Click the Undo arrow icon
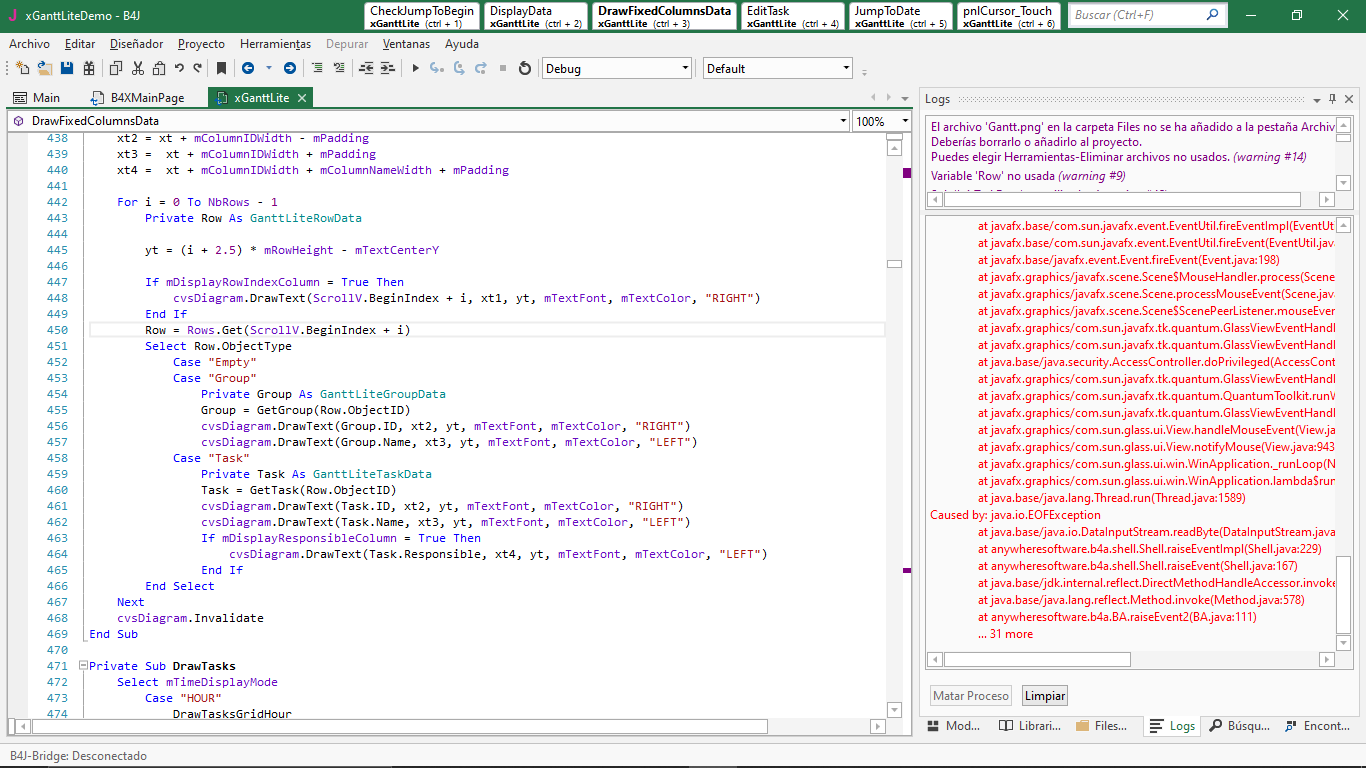This screenshot has height=768, width=1366. click(x=179, y=68)
